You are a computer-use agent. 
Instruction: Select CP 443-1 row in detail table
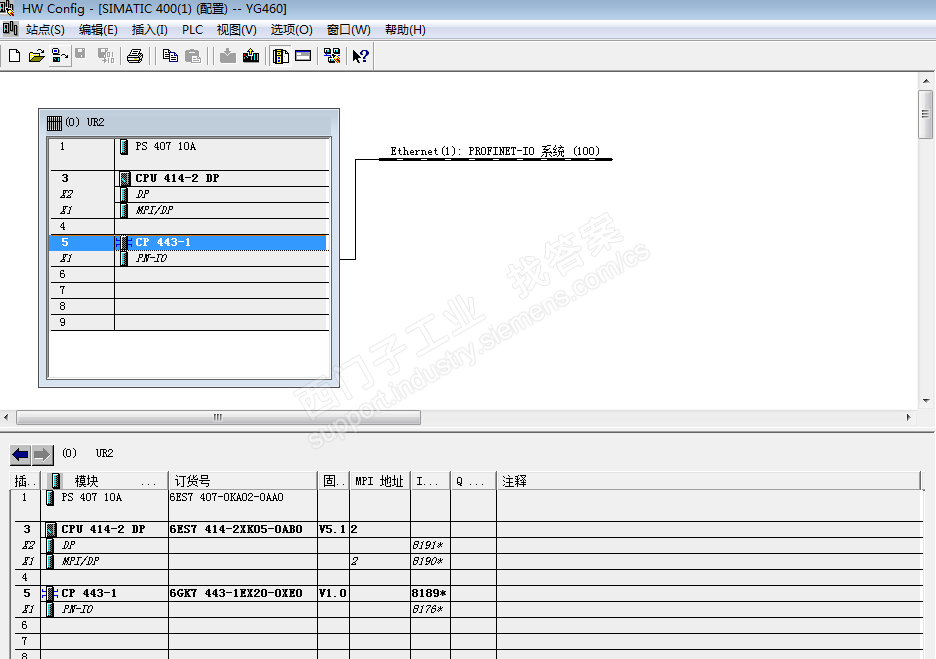469,593
